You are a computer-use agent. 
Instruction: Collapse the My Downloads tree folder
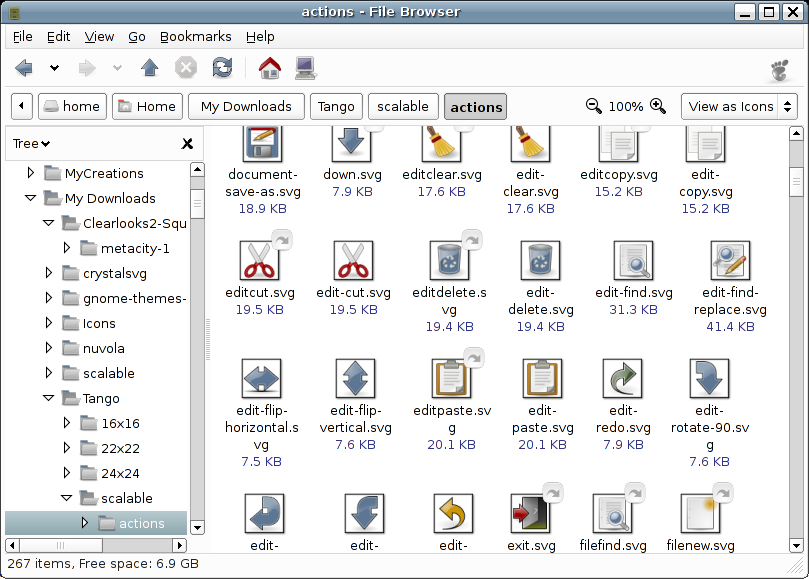tap(30, 198)
